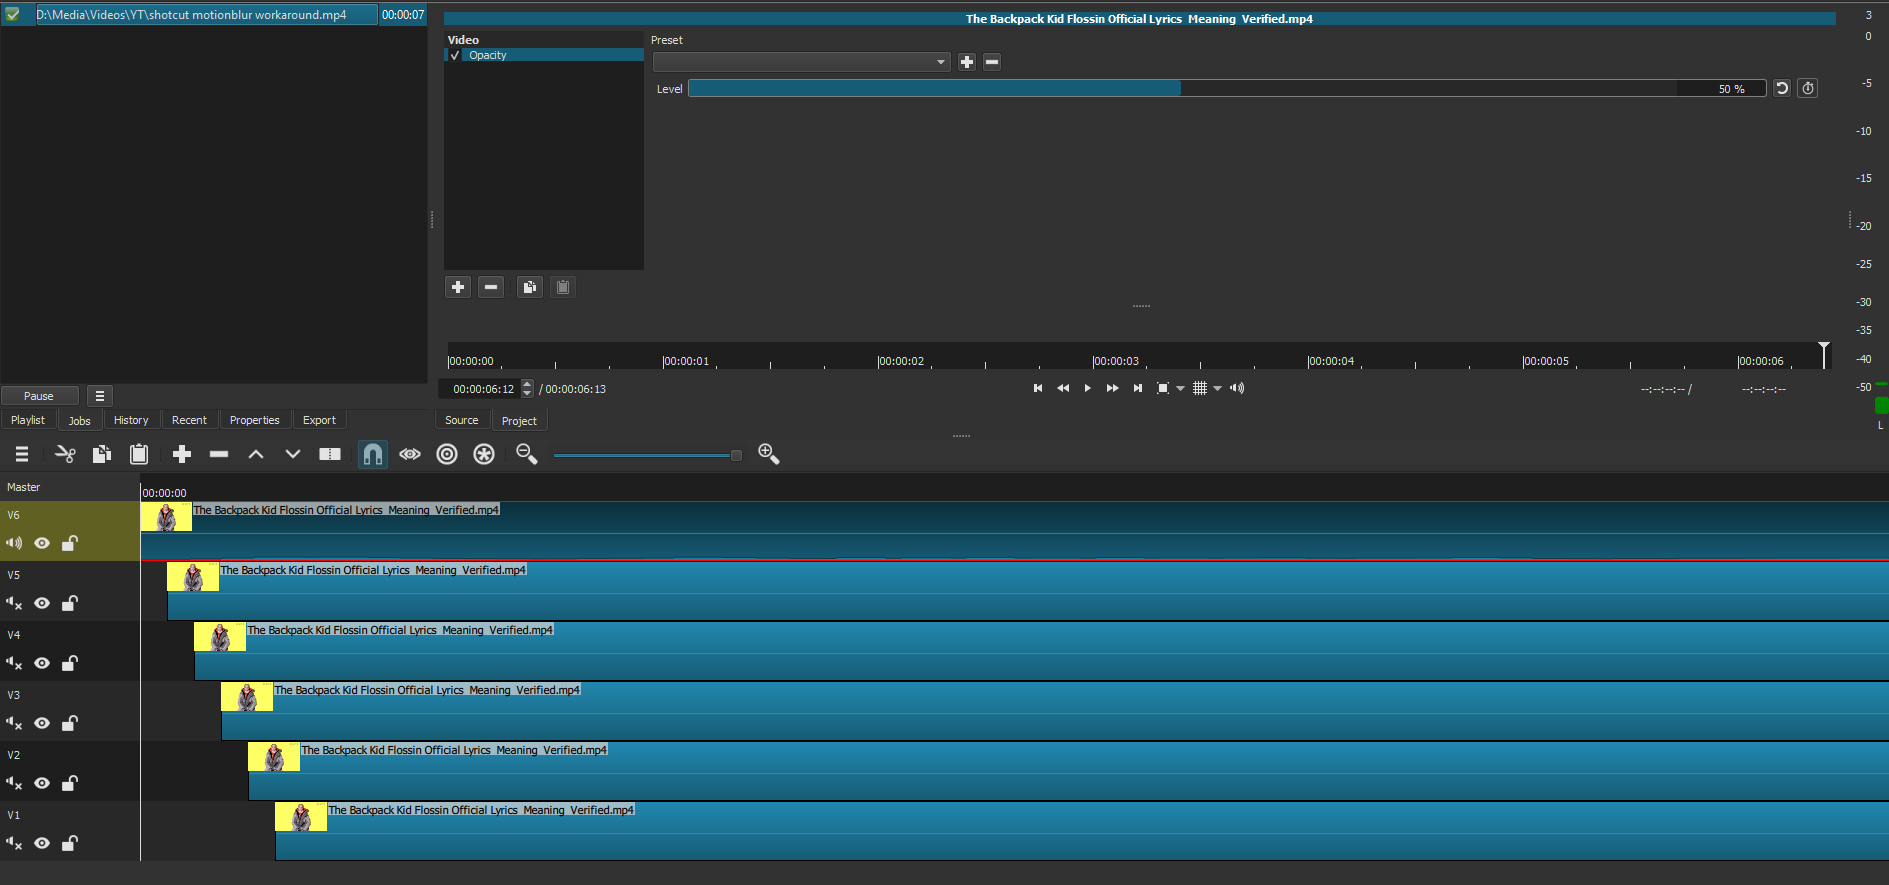Hide track V4 with its eye icon

[42, 663]
